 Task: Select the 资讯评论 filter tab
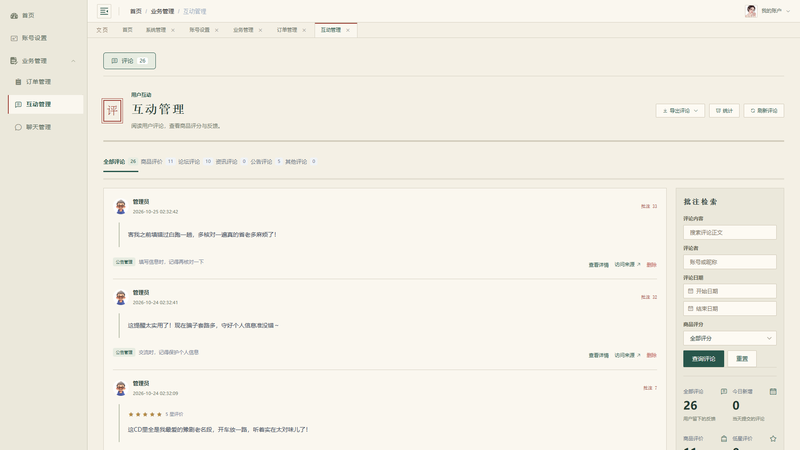pos(231,162)
